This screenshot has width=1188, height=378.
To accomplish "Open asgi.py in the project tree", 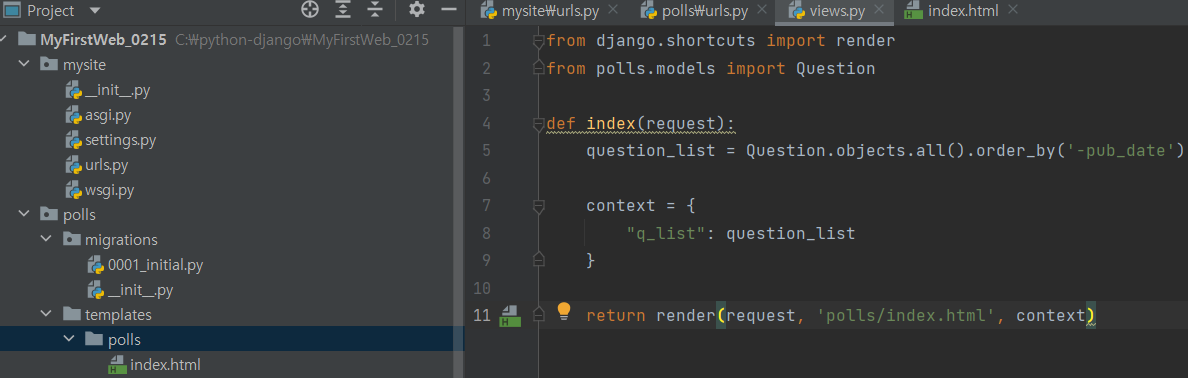I will (108, 115).
